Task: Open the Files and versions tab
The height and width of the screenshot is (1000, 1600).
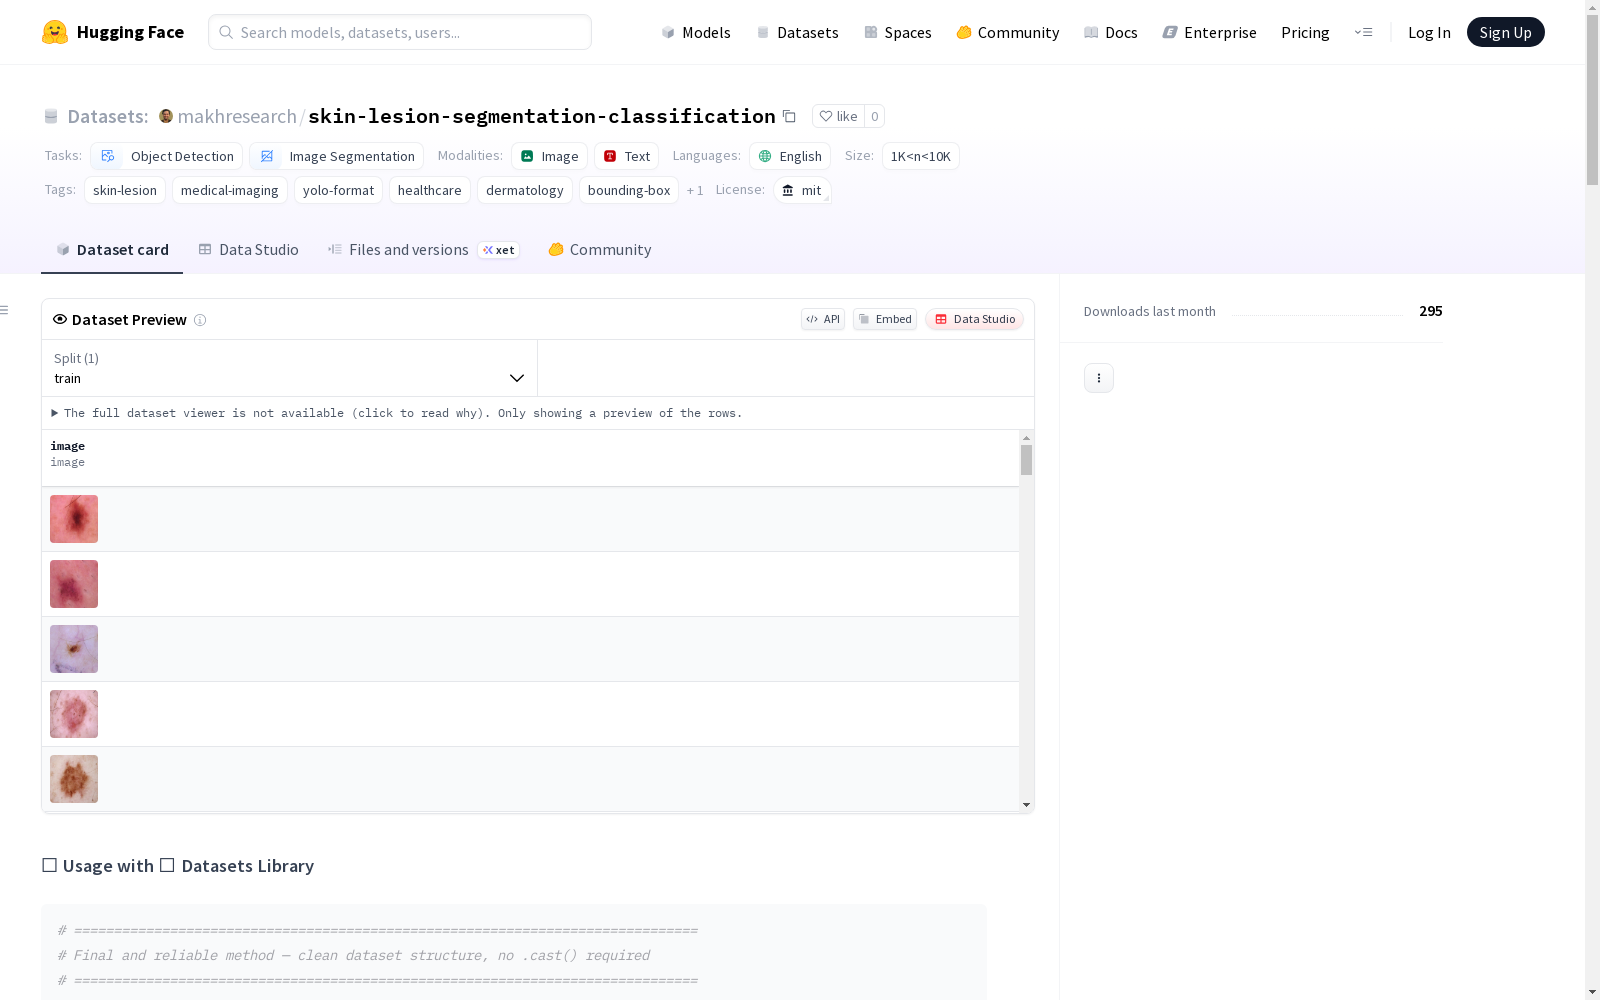Action: tap(423, 250)
